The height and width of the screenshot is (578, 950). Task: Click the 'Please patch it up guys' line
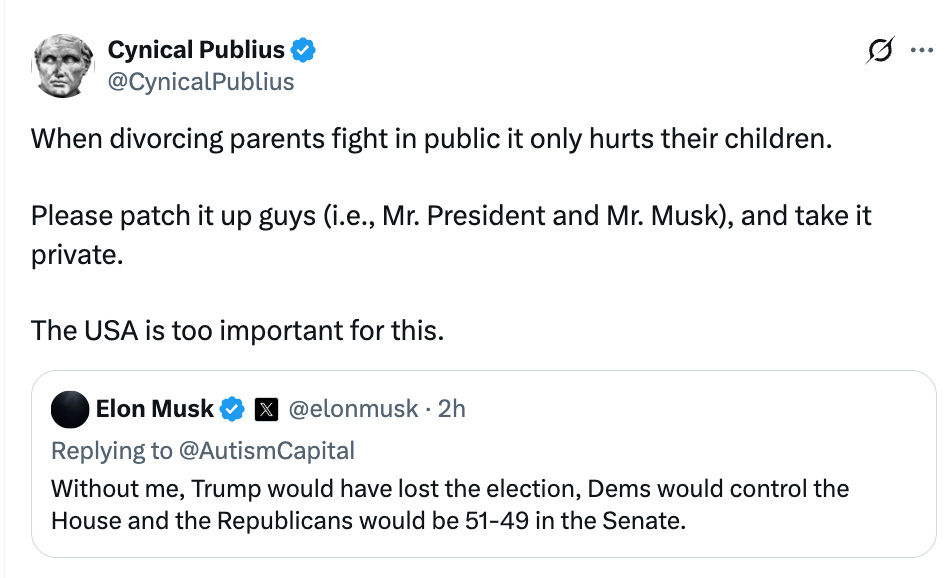click(451, 216)
